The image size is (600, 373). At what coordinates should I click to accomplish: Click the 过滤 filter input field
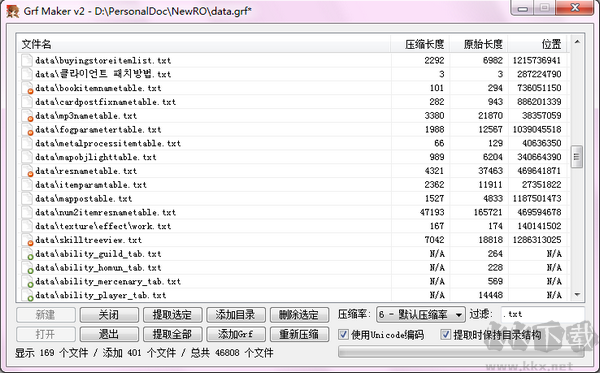pos(542,314)
